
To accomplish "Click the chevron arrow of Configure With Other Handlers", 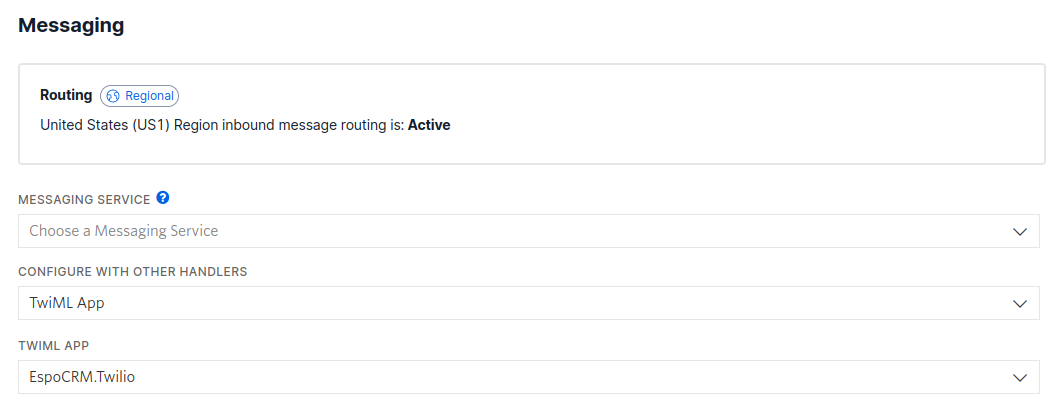I will click(1020, 304).
